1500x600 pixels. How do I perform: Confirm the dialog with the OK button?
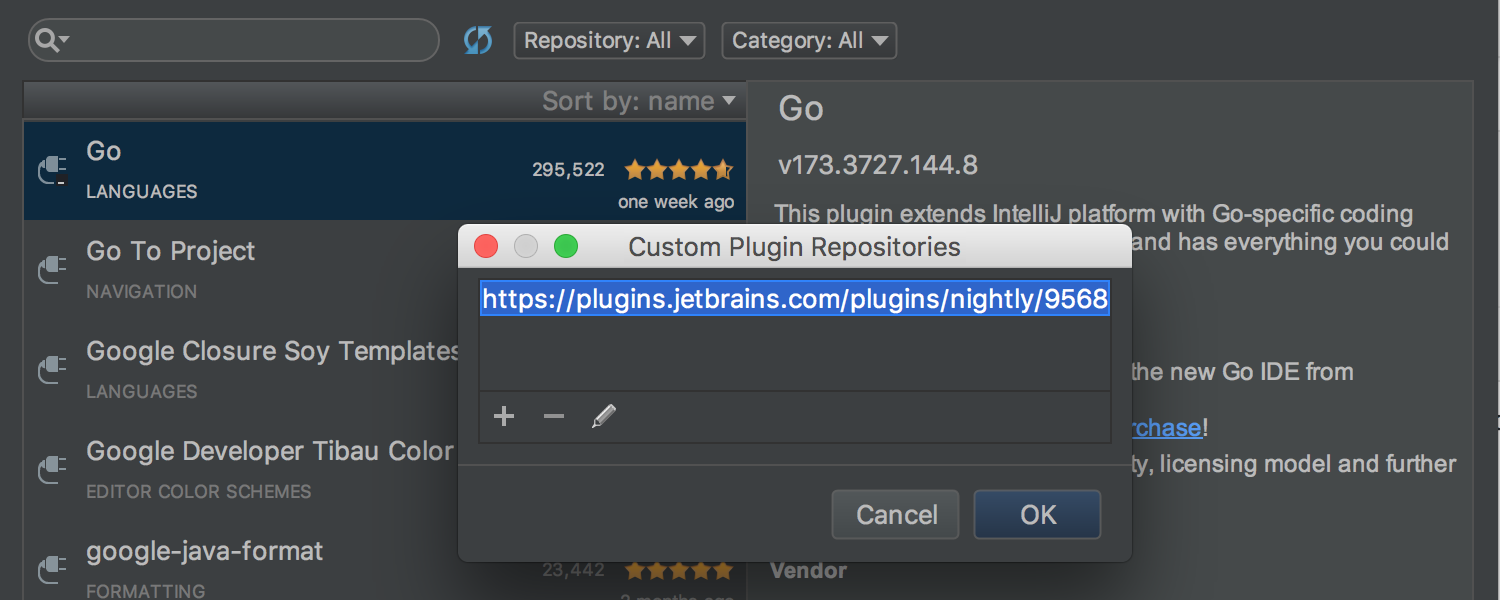1038,514
